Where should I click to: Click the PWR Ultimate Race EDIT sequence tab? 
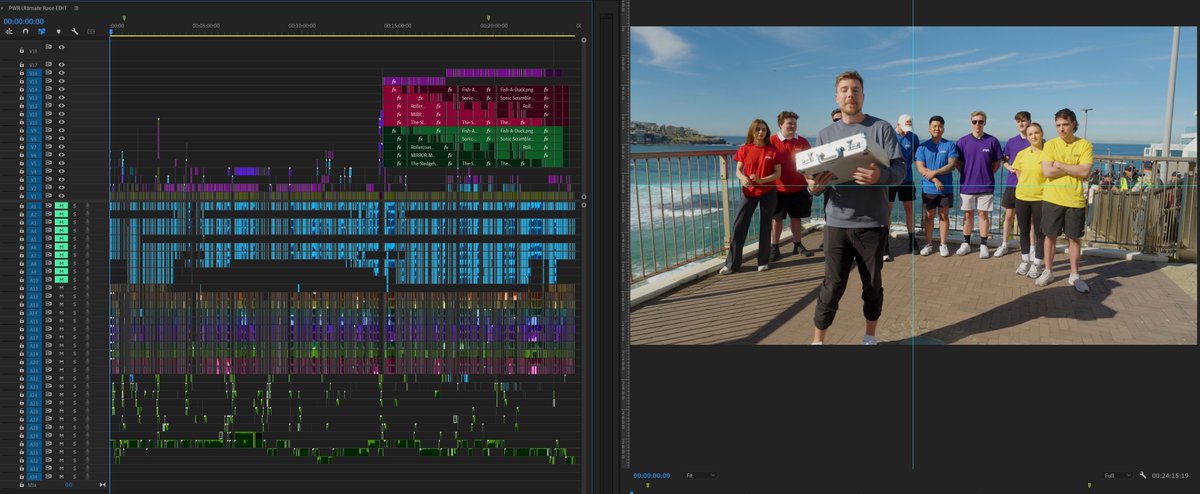point(38,8)
